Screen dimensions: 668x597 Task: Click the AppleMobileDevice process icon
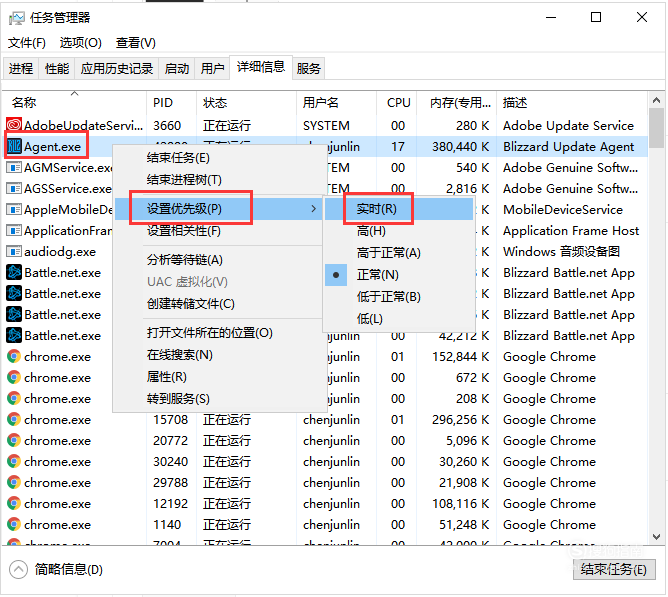(x=14, y=209)
